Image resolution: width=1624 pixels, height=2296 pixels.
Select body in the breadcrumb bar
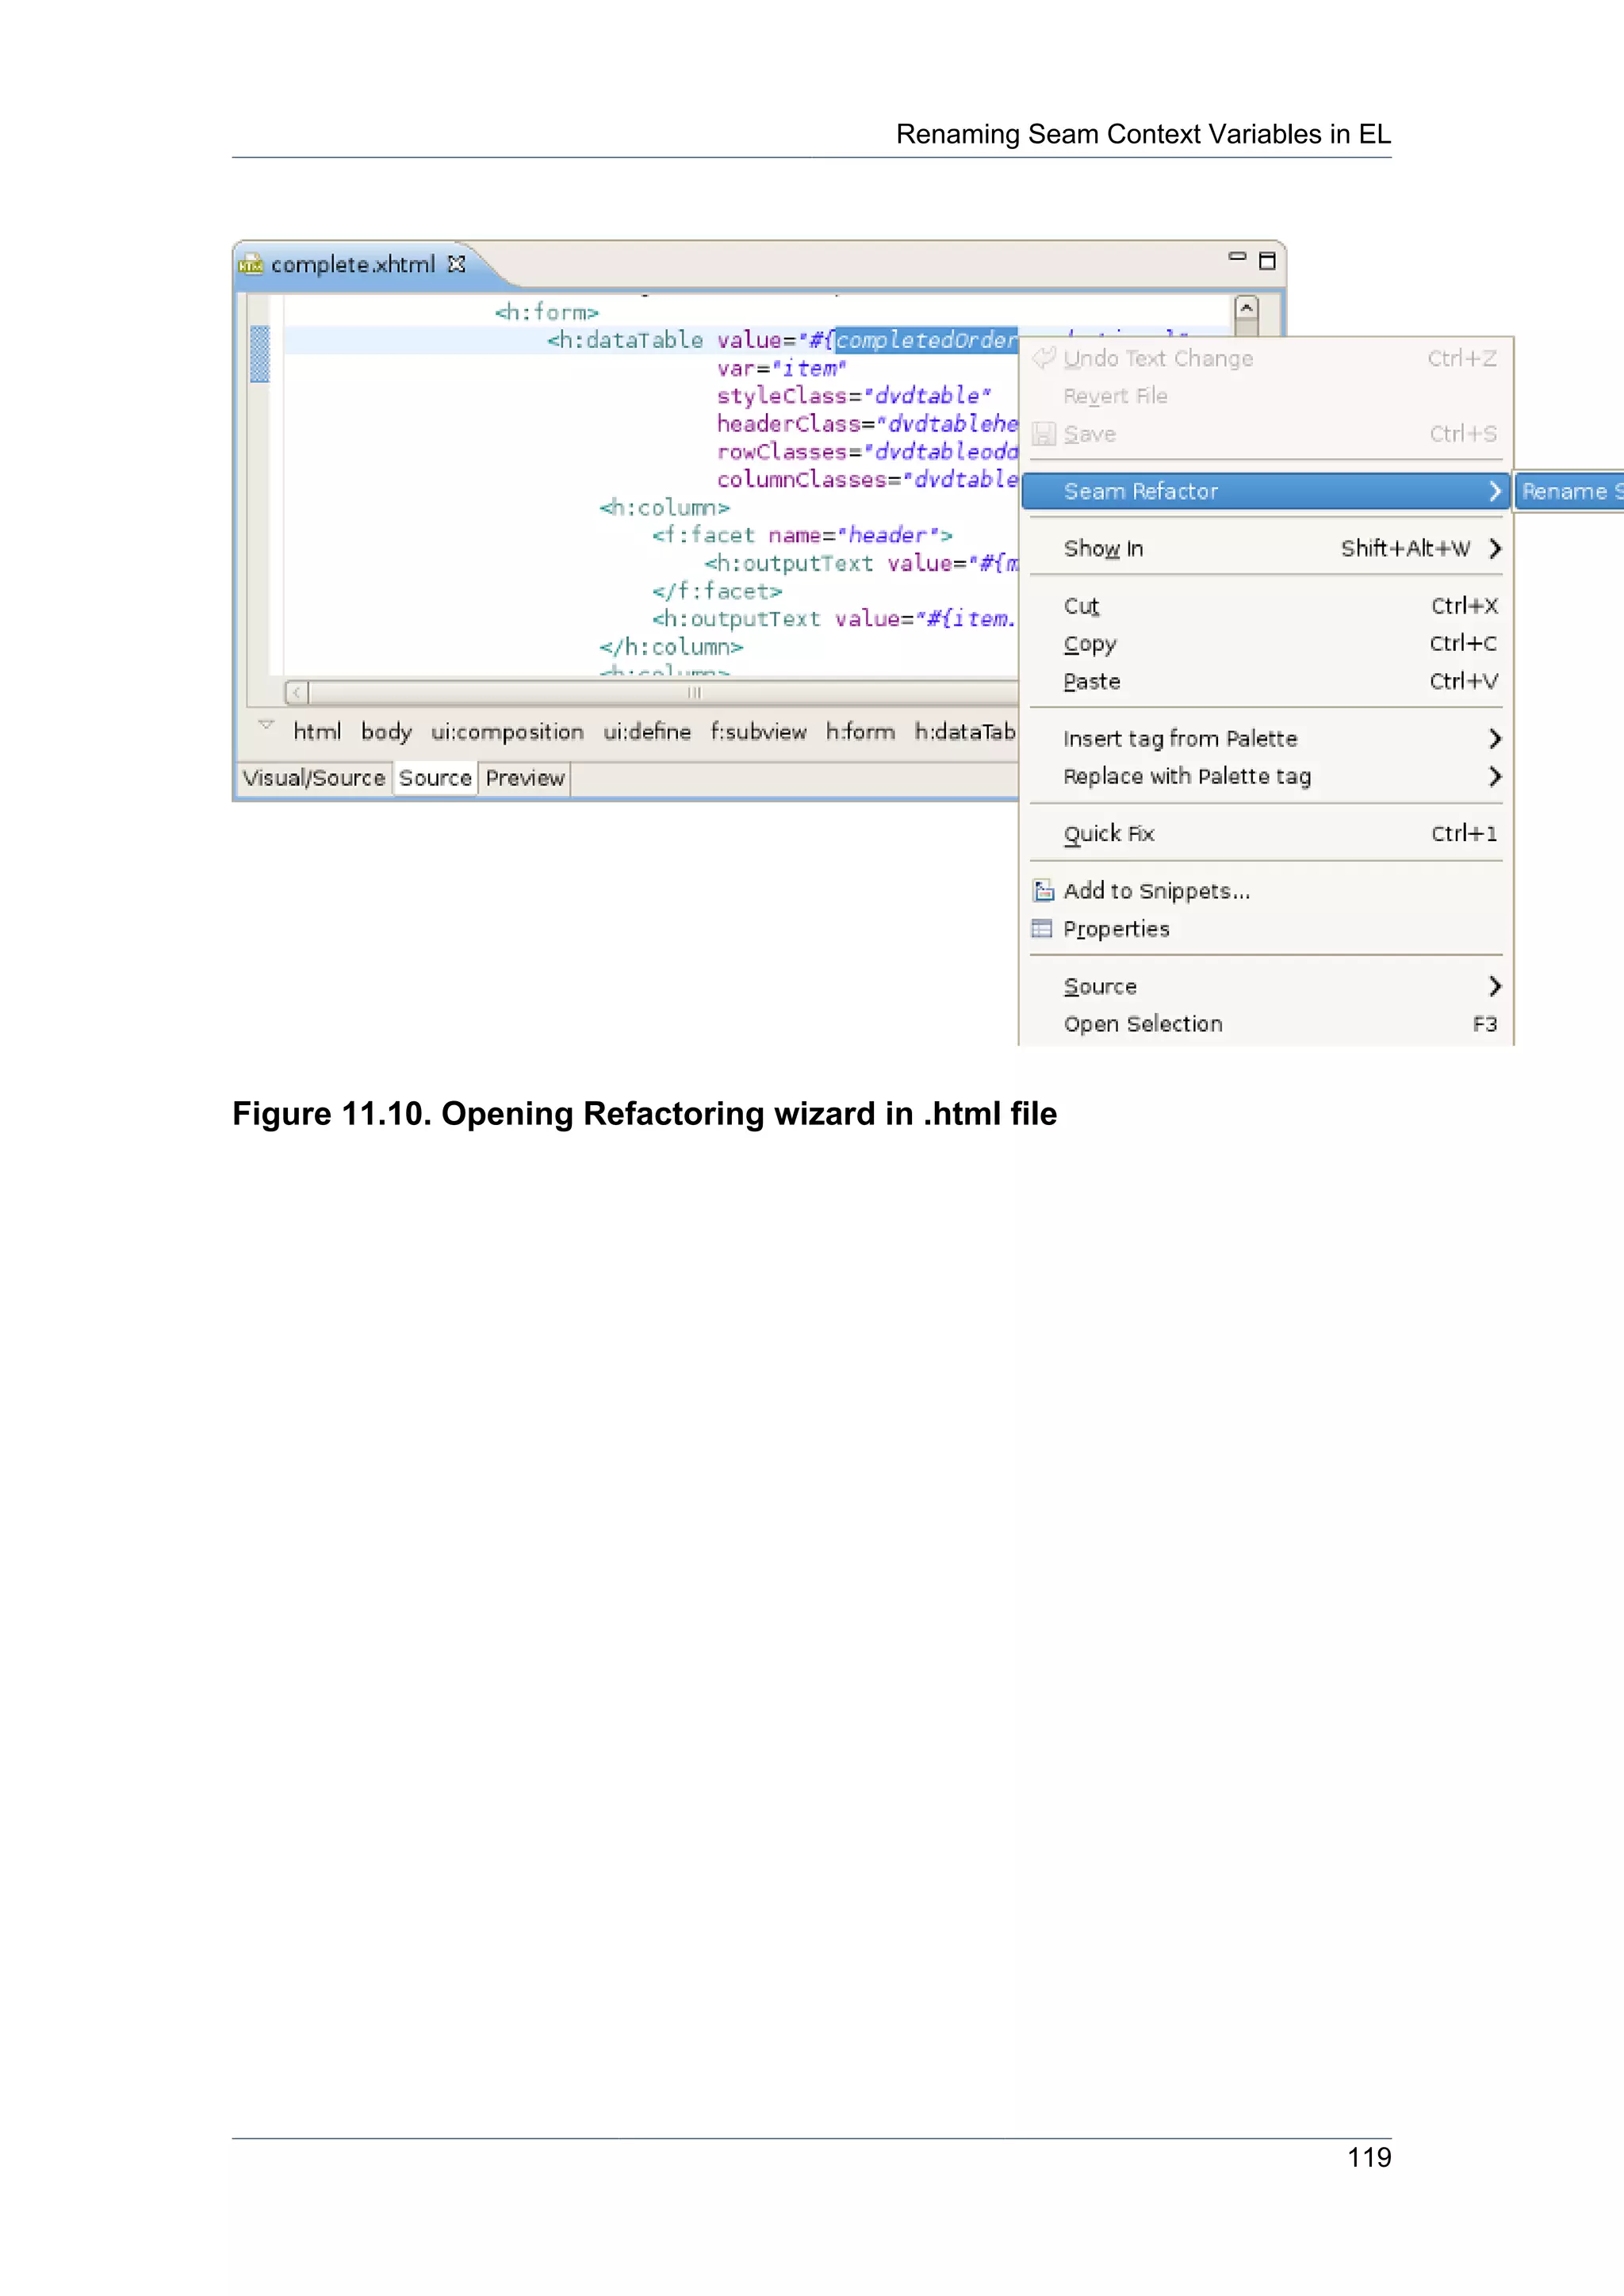(x=386, y=731)
